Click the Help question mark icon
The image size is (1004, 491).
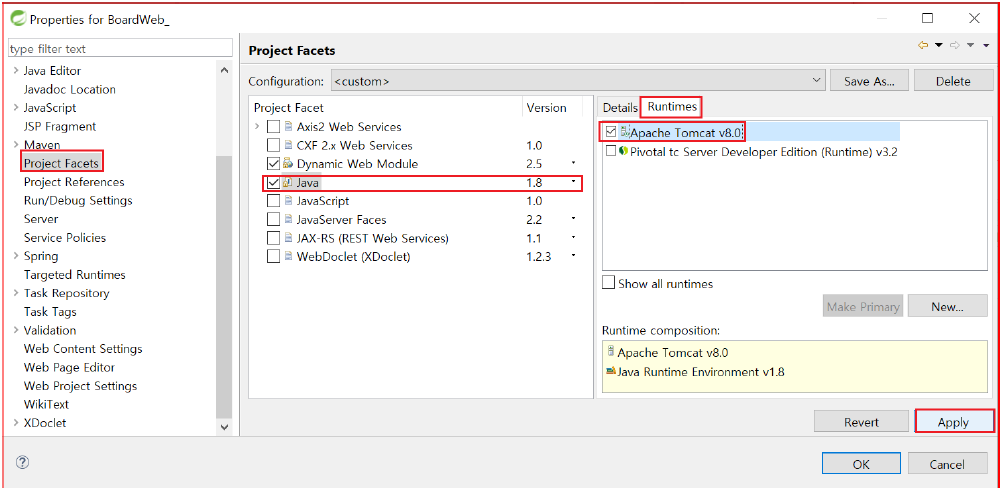[22, 462]
